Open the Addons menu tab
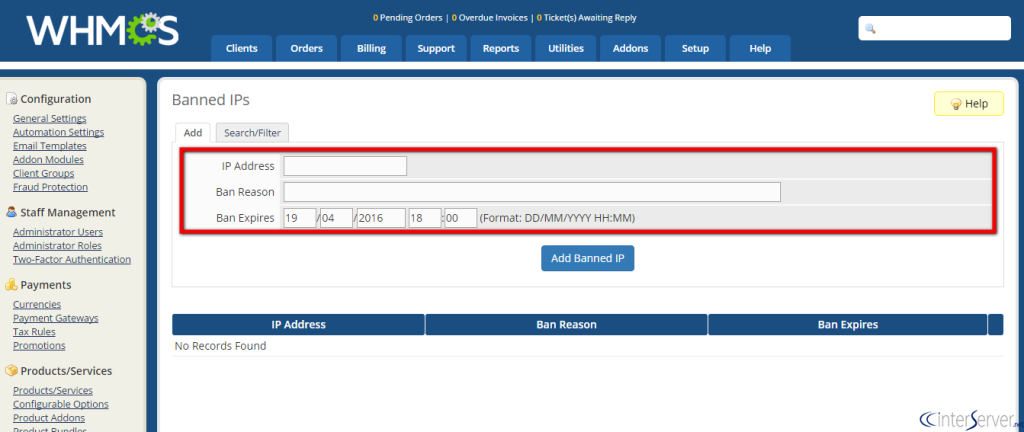Image resolution: width=1024 pixels, height=432 pixels. (630, 48)
